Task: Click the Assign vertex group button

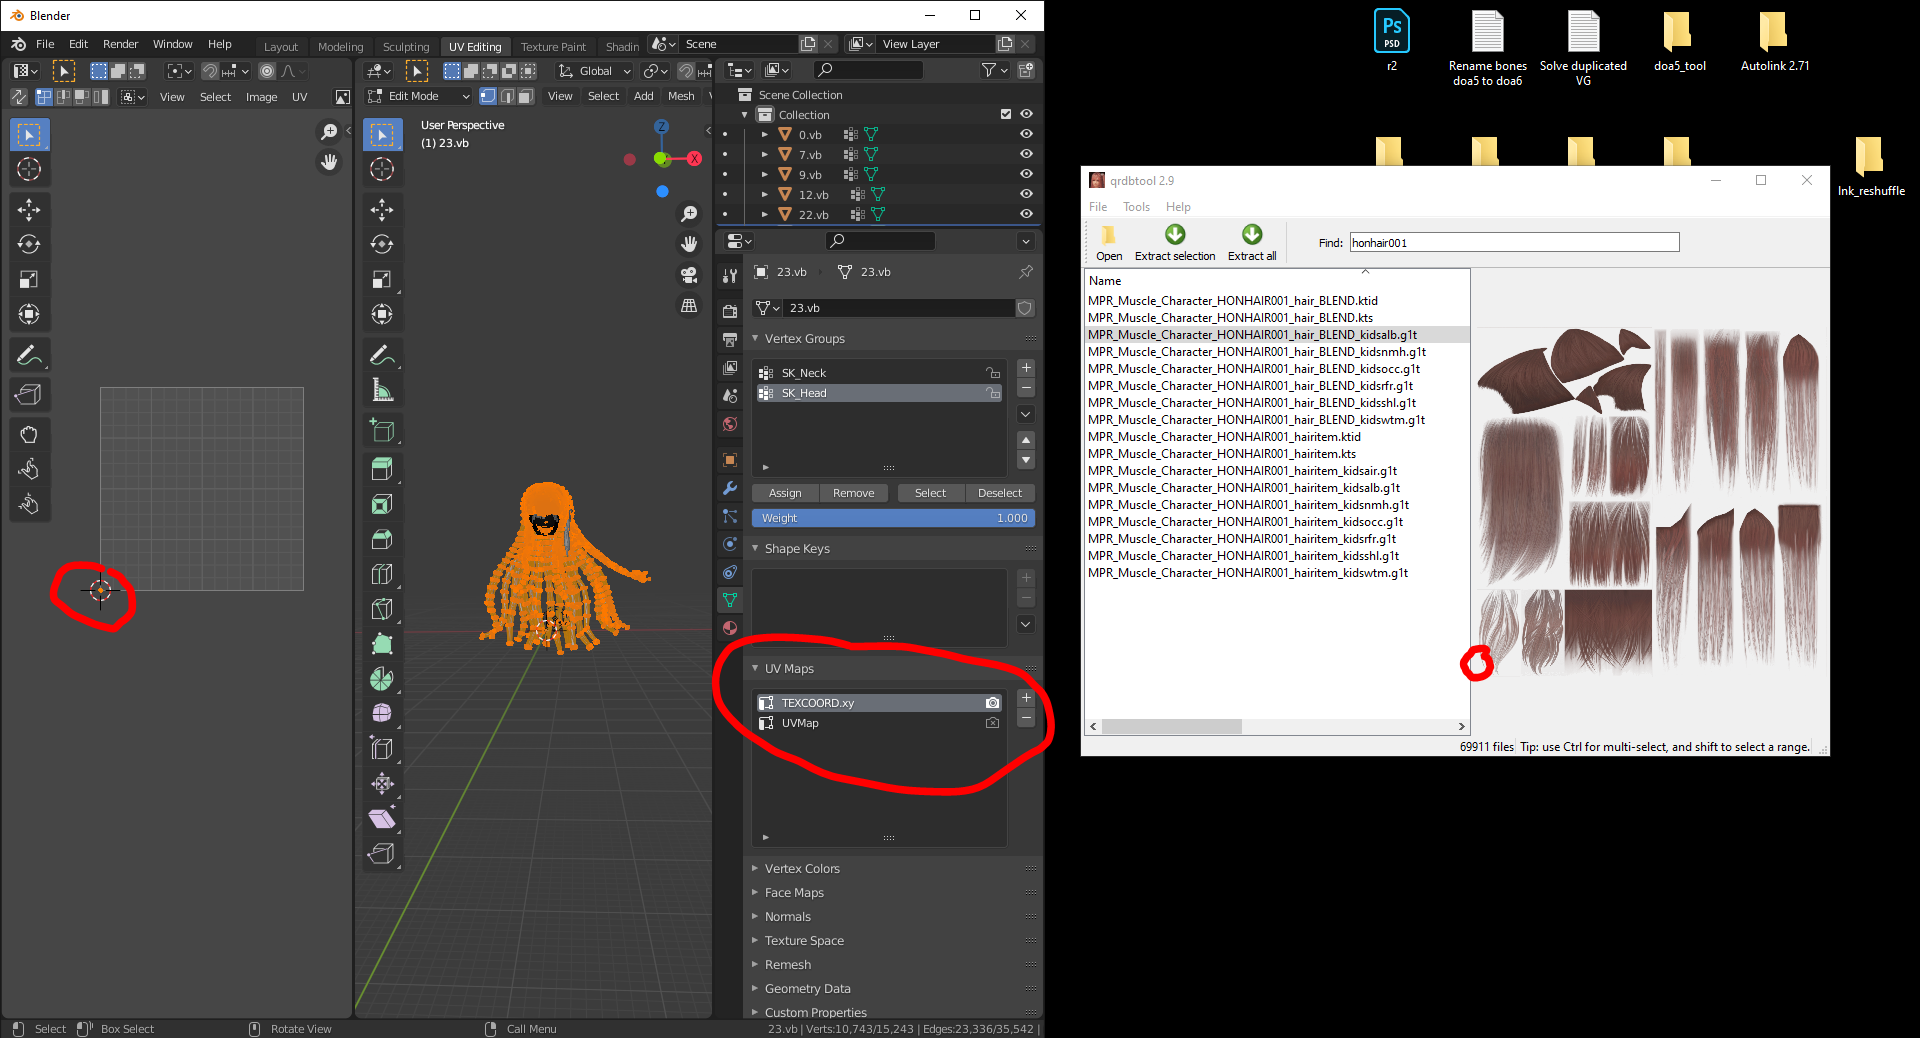Action: [785, 493]
